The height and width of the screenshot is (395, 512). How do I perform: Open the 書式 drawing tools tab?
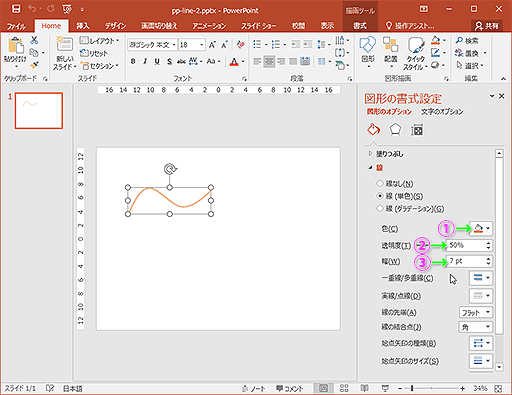[360, 26]
